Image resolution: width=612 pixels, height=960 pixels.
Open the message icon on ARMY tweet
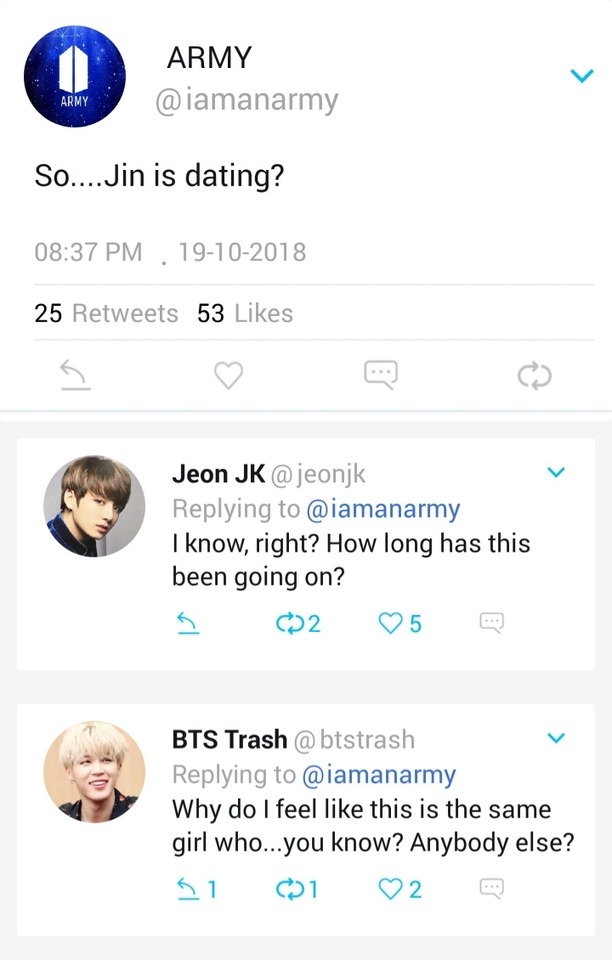tap(380, 375)
